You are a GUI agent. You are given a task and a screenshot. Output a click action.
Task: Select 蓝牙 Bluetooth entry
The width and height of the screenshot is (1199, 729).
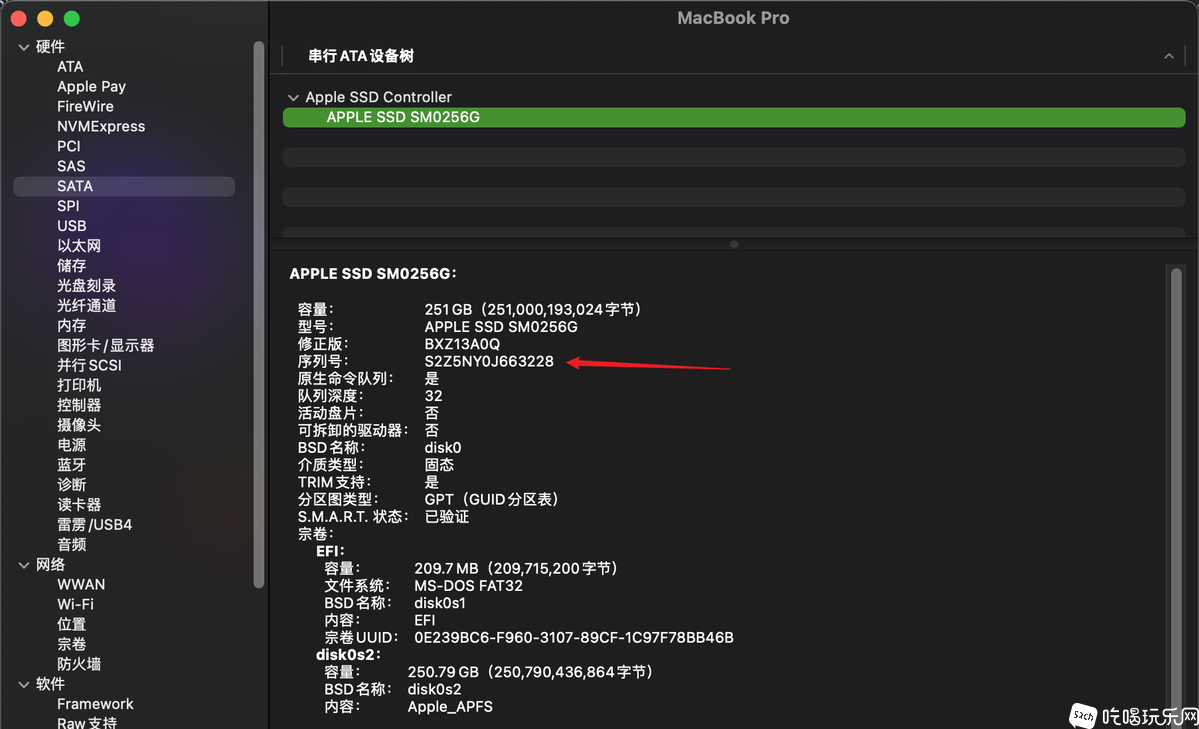point(71,464)
